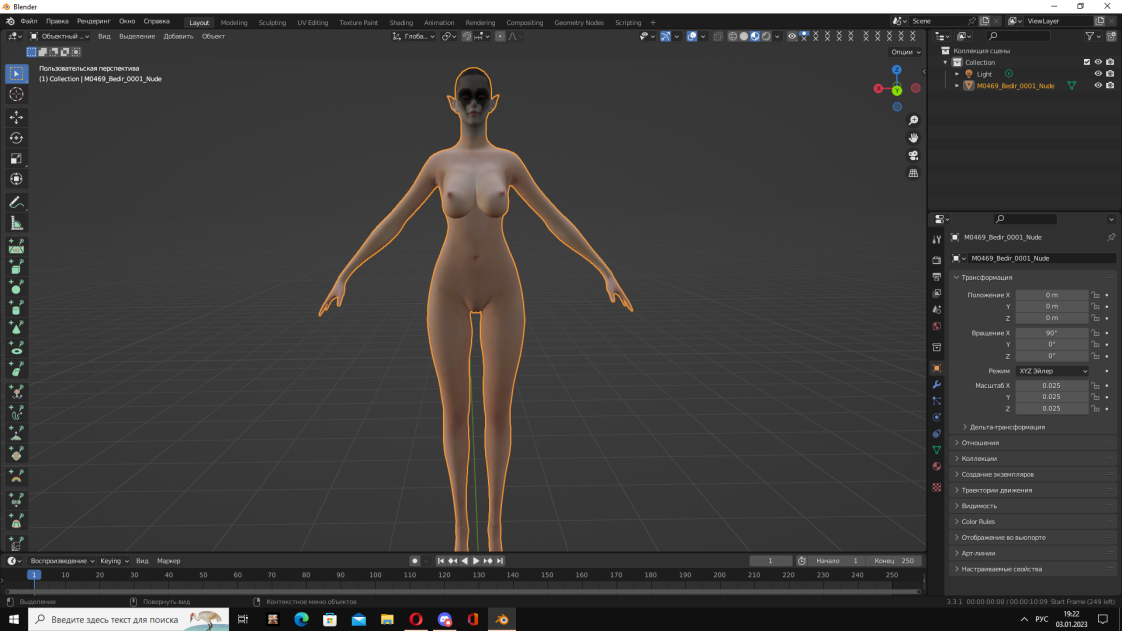Image resolution: width=1122 pixels, height=631 pixels.
Task: Select the Cursor tool in the left toolbar
Action: tap(16, 94)
